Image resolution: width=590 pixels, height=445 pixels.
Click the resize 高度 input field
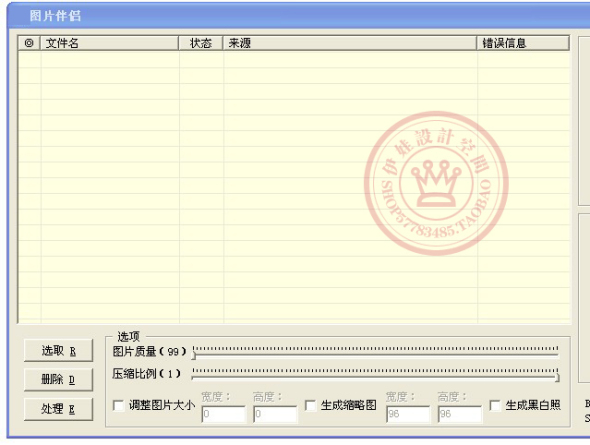point(275,414)
